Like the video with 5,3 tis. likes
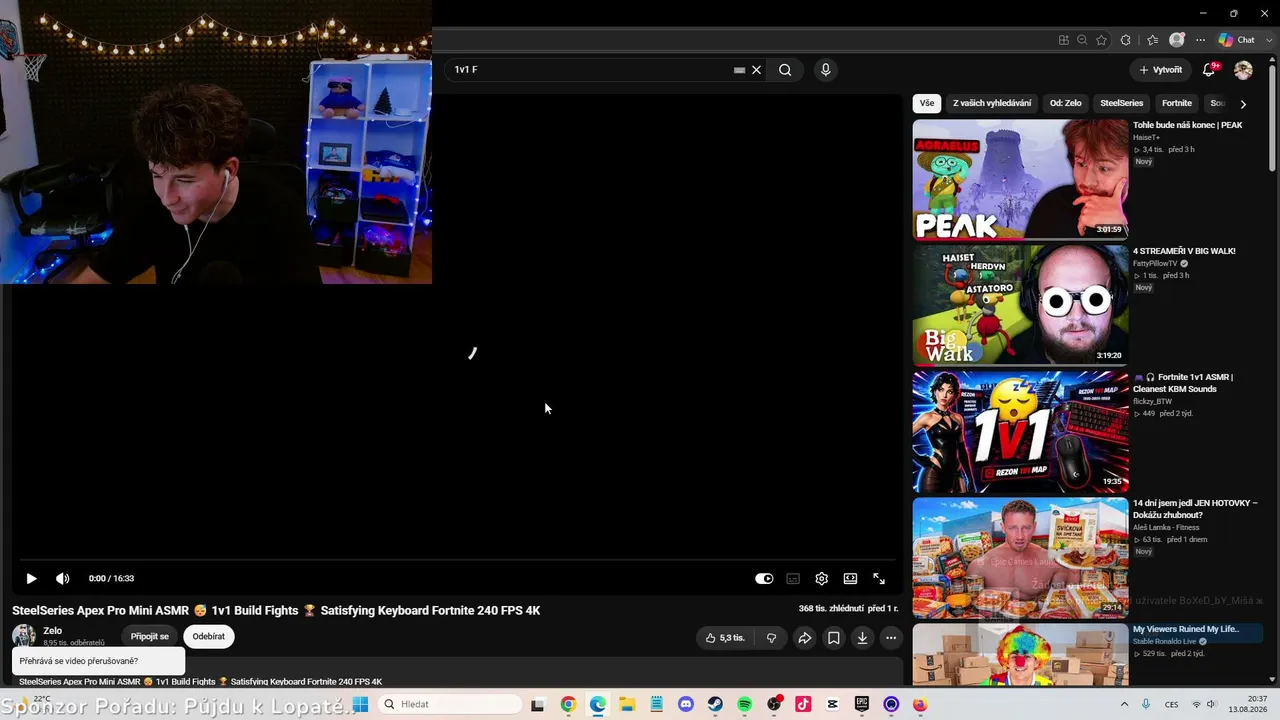This screenshot has width=1280, height=720. pyautogui.click(x=725, y=638)
